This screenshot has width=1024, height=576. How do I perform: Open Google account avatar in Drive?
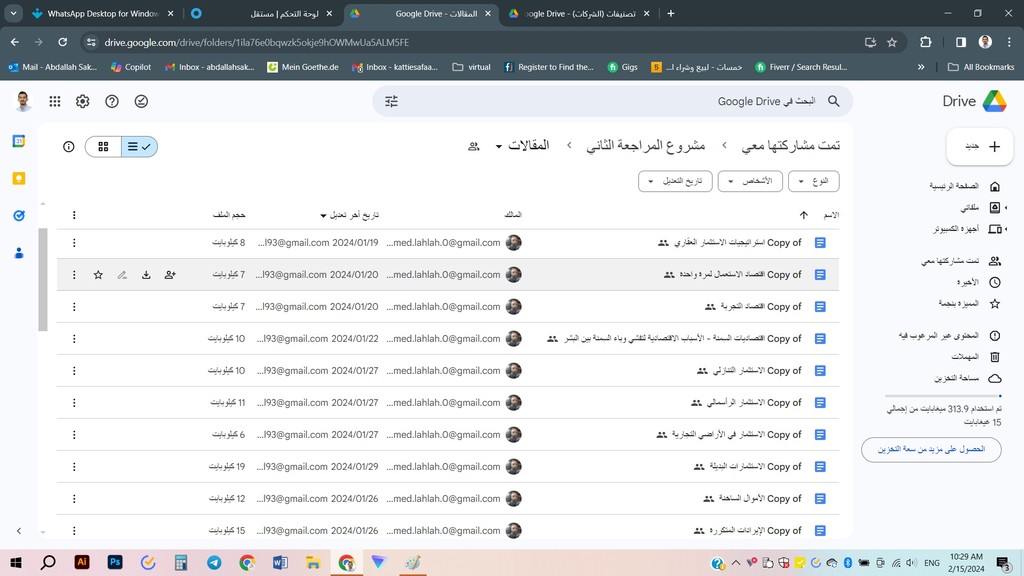point(23,101)
